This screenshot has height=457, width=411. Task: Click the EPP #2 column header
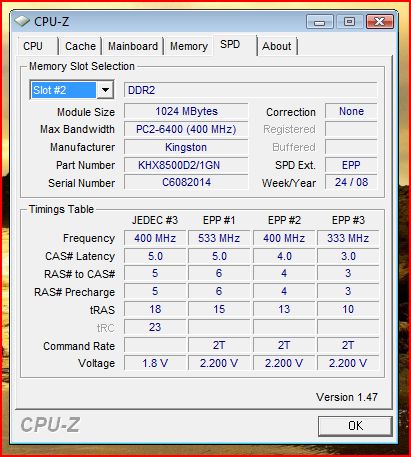pyautogui.click(x=284, y=220)
